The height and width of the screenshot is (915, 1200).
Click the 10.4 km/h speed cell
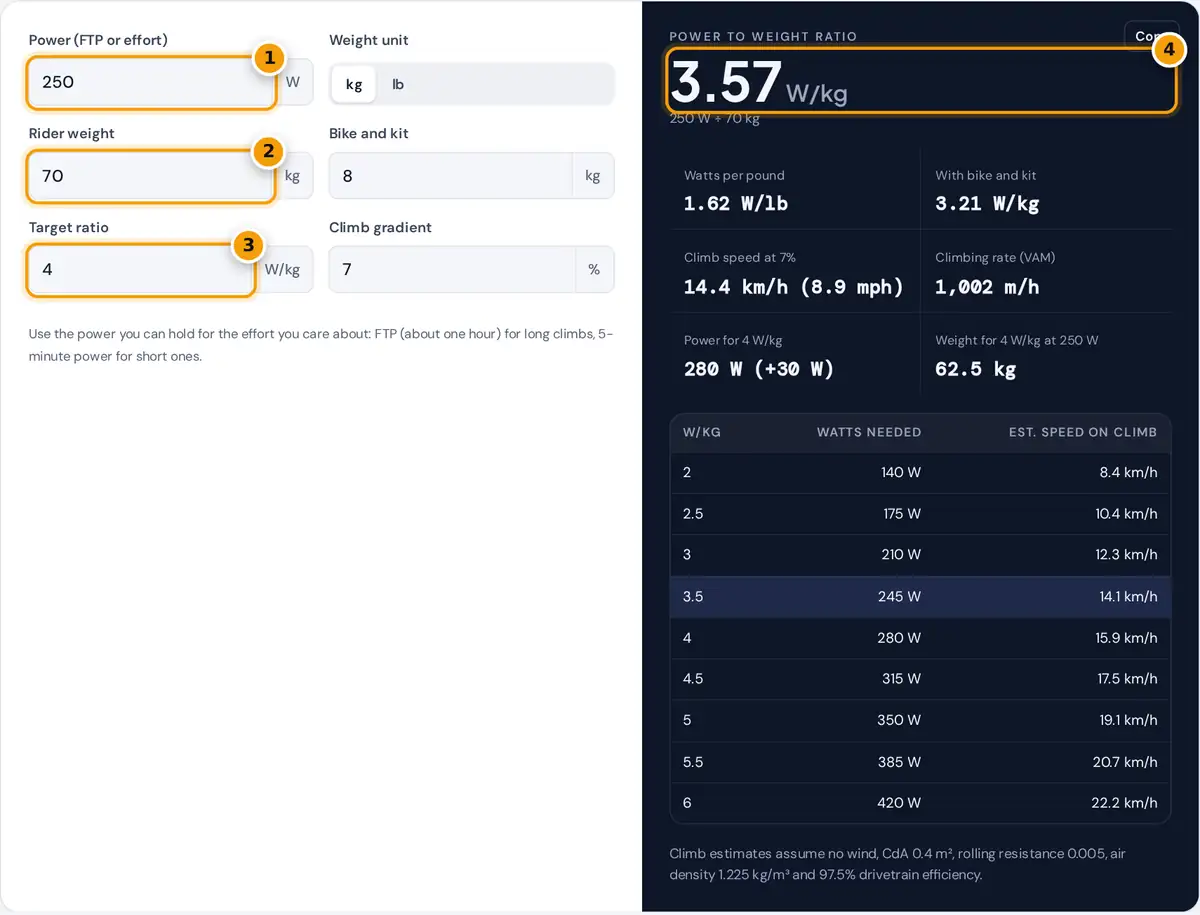[1126, 513]
